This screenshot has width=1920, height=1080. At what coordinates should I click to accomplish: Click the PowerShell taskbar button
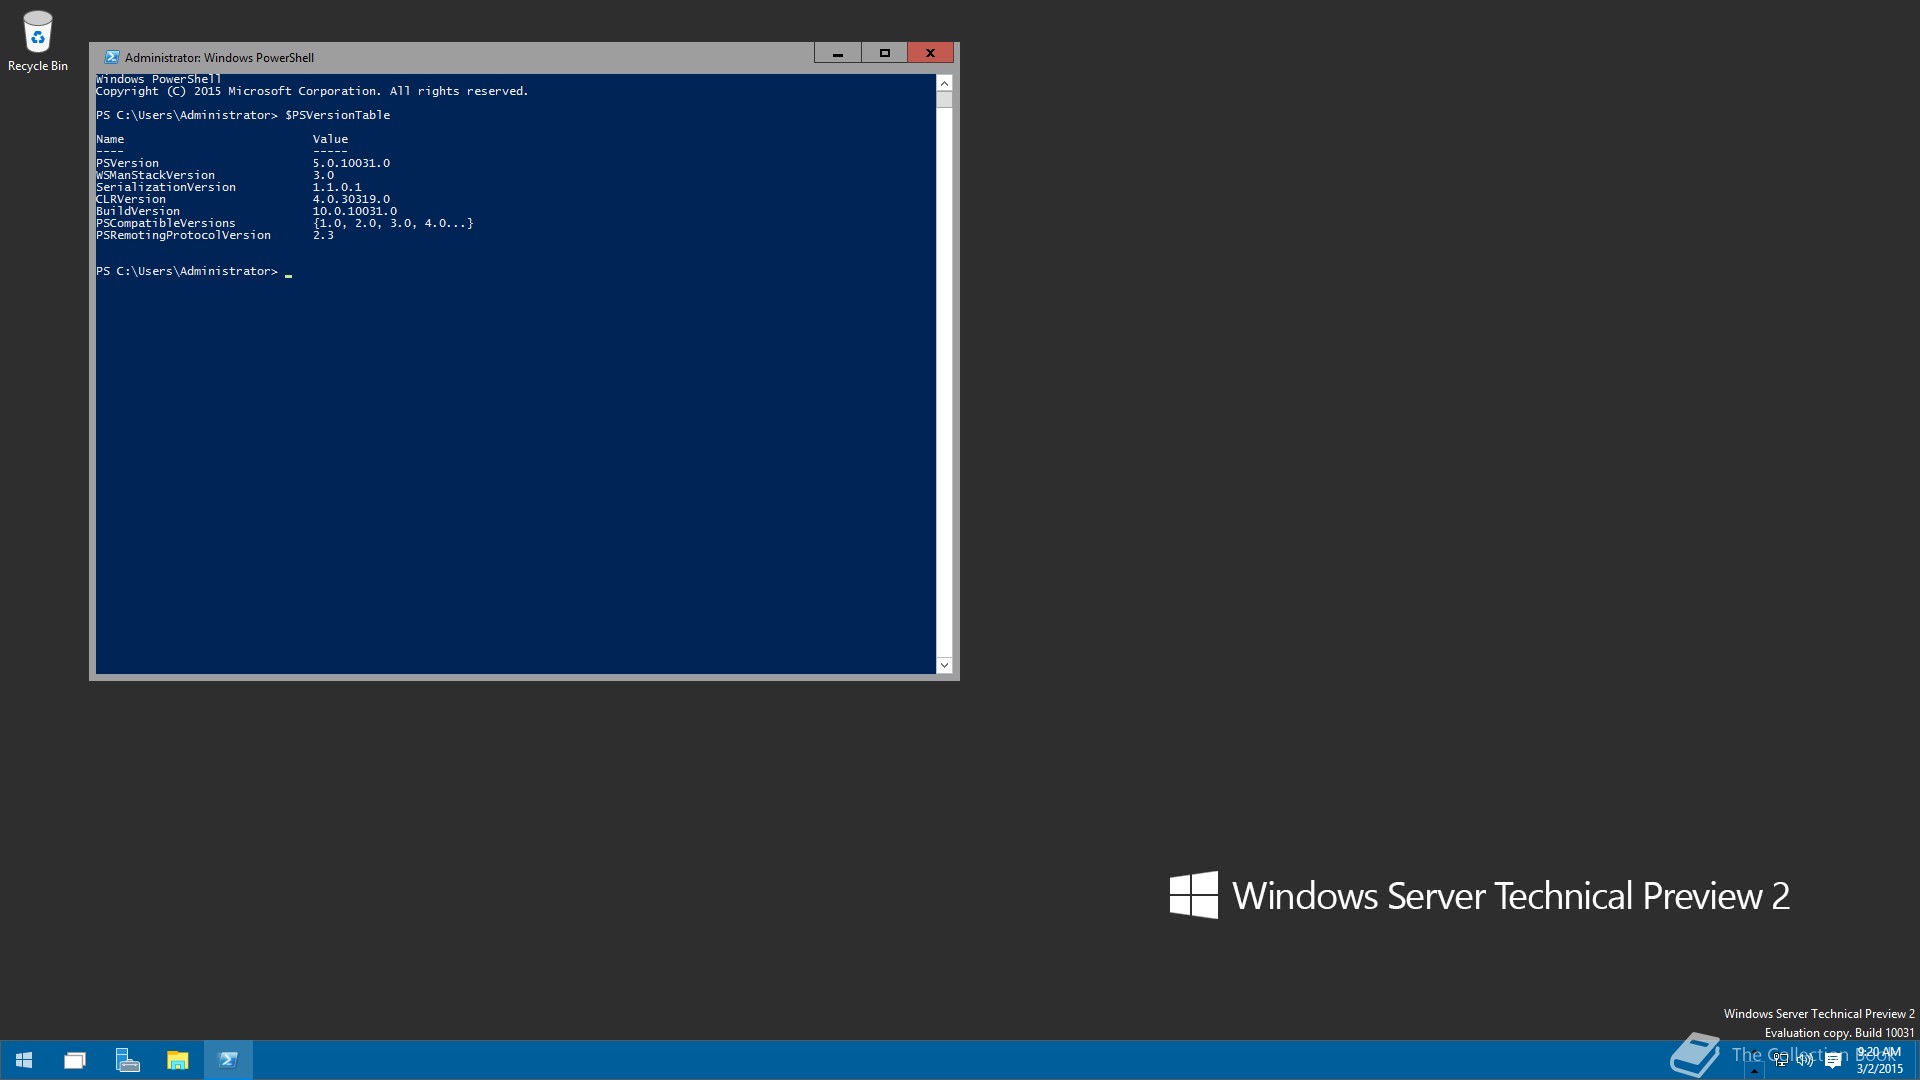[x=228, y=1060]
